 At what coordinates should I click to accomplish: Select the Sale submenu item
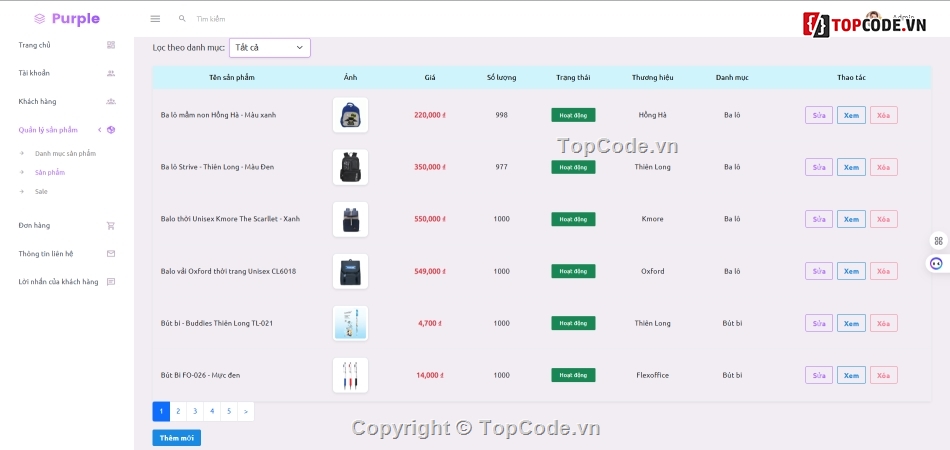pos(41,191)
